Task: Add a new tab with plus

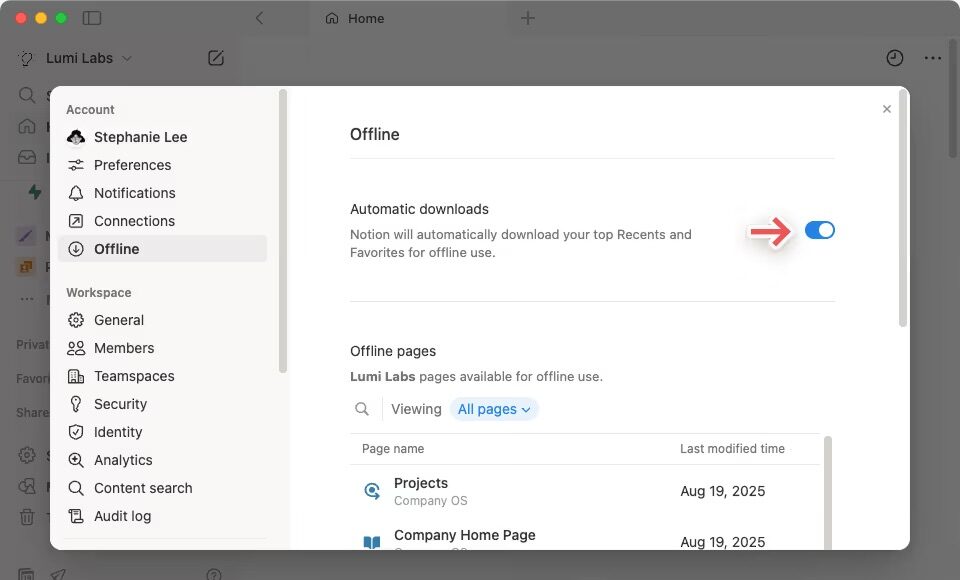Action: pyautogui.click(x=528, y=18)
